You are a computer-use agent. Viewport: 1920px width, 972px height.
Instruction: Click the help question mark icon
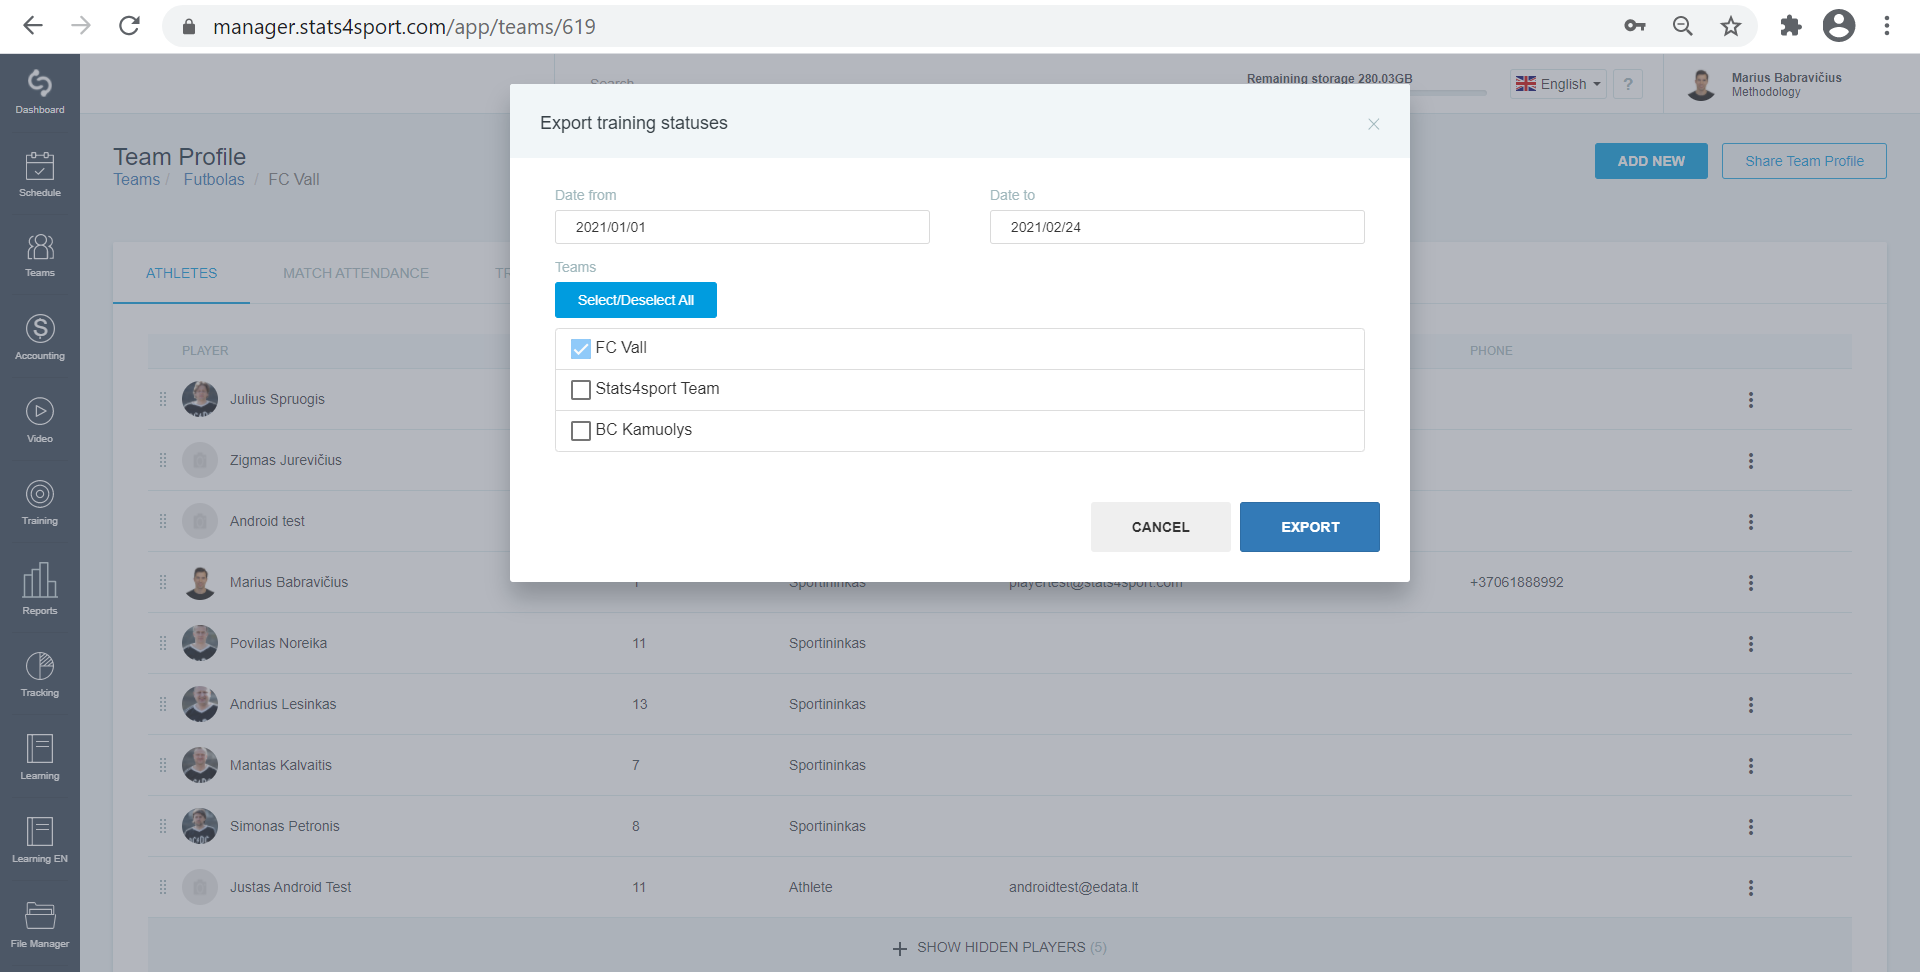(1628, 84)
